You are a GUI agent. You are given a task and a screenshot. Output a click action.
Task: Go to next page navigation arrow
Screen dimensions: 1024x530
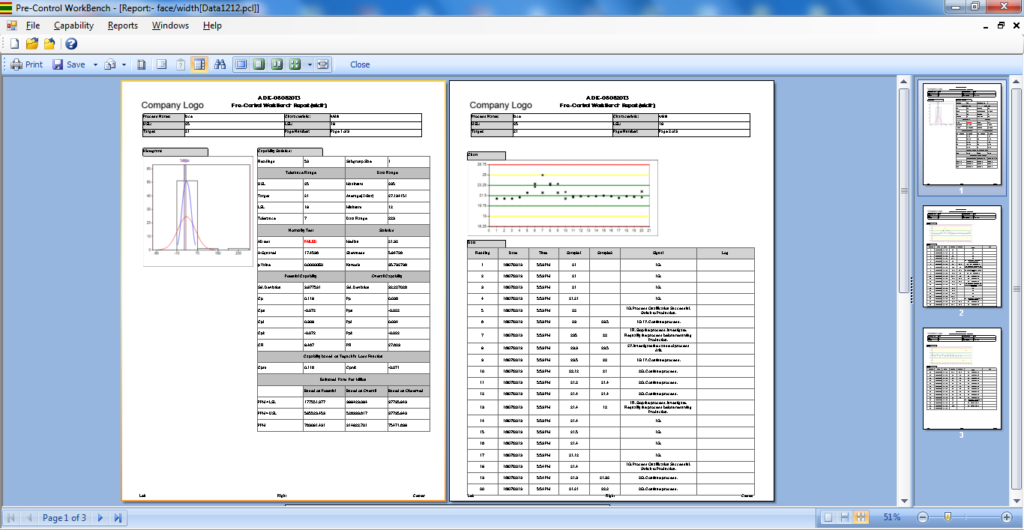point(100,518)
